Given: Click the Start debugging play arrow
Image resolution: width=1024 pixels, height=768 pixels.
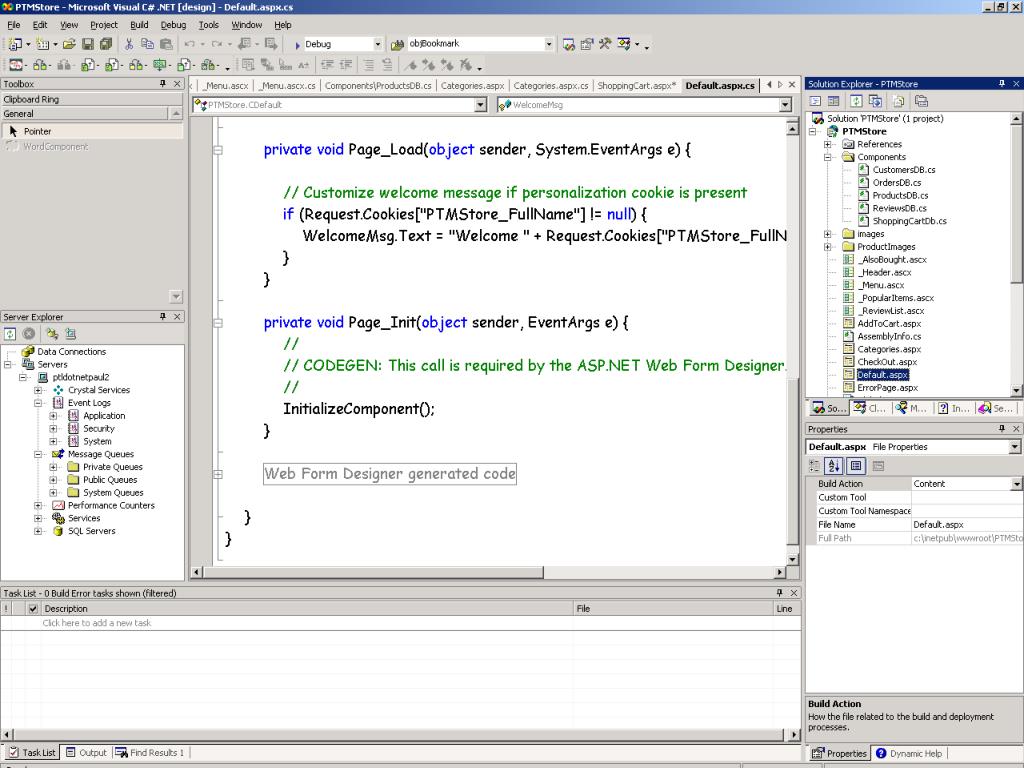Looking at the screenshot, I should pyautogui.click(x=297, y=44).
